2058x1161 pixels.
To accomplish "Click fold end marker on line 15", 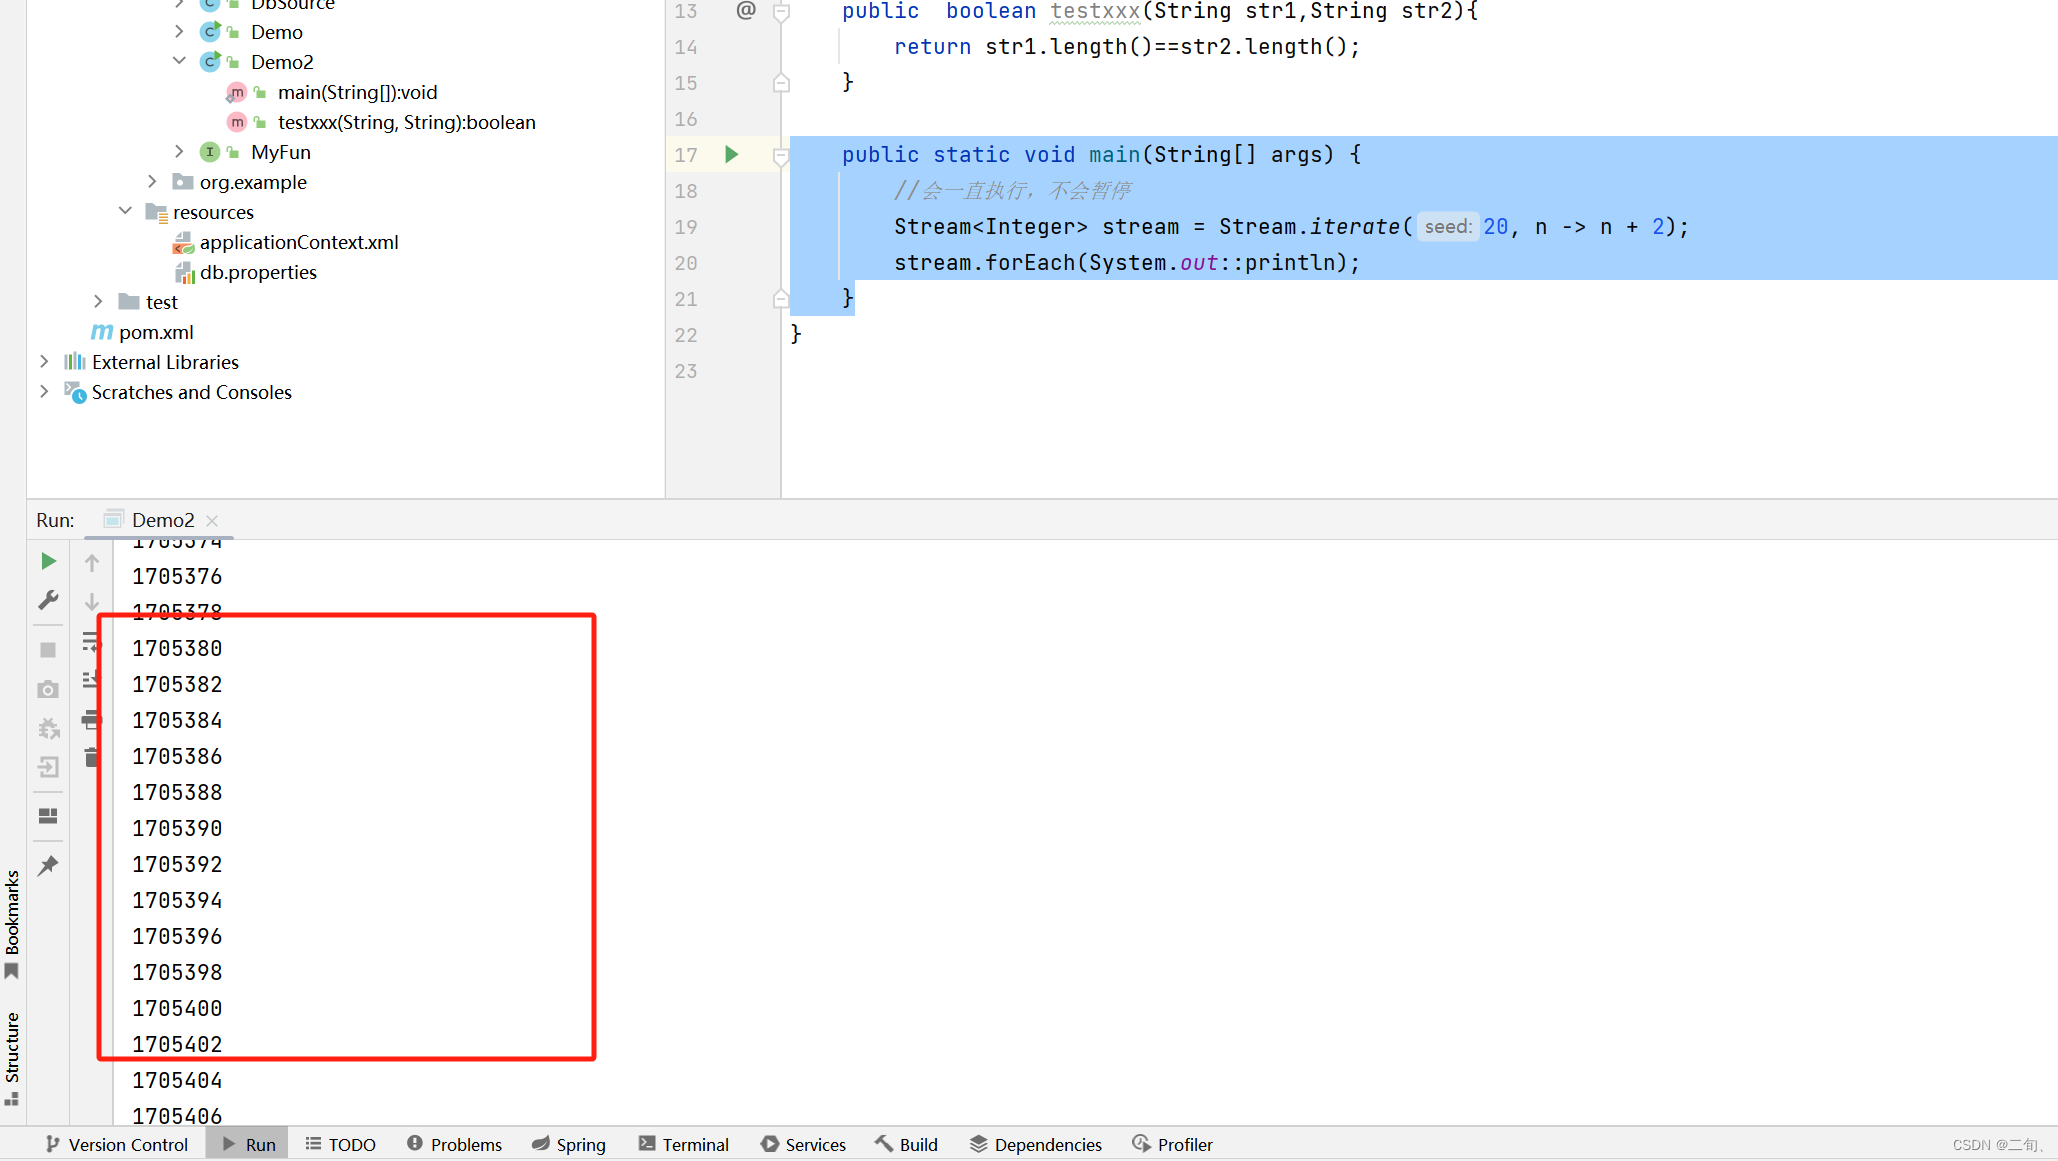I will (782, 83).
